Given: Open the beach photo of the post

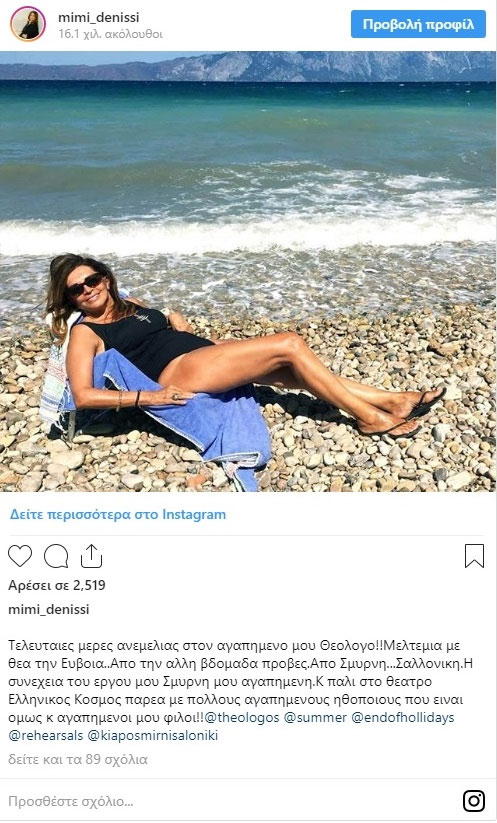Looking at the screenshot, I should (x=248, y=271).
